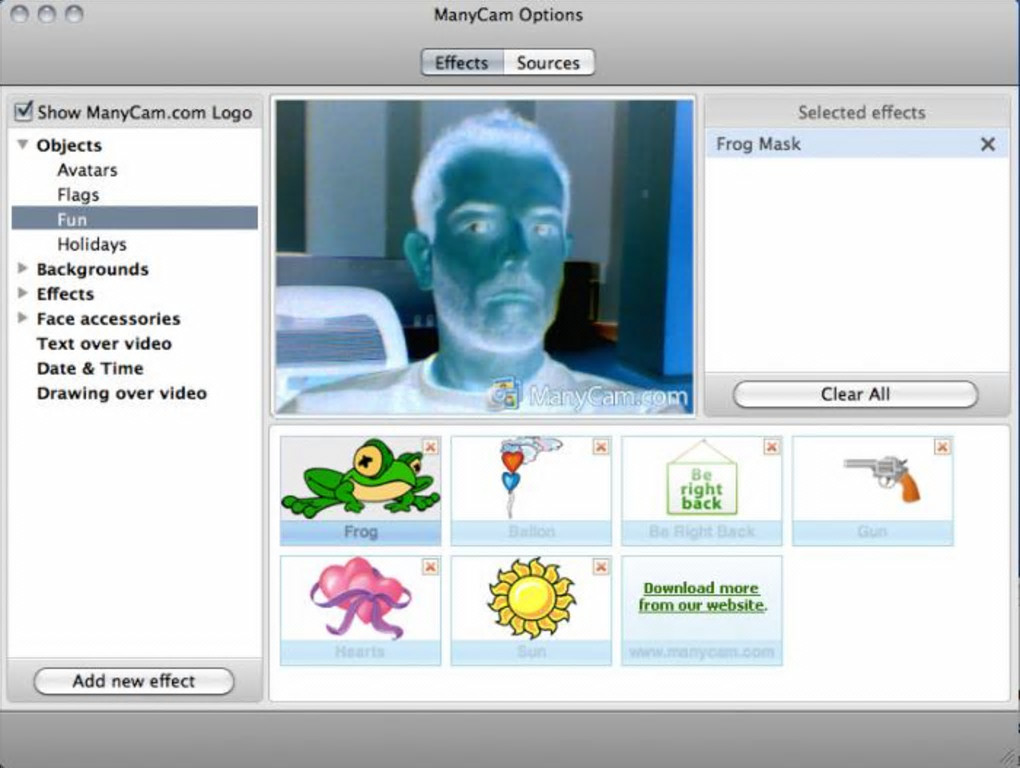Click the Face accessories category label
1020x768 pixels.
coord(108,319)
